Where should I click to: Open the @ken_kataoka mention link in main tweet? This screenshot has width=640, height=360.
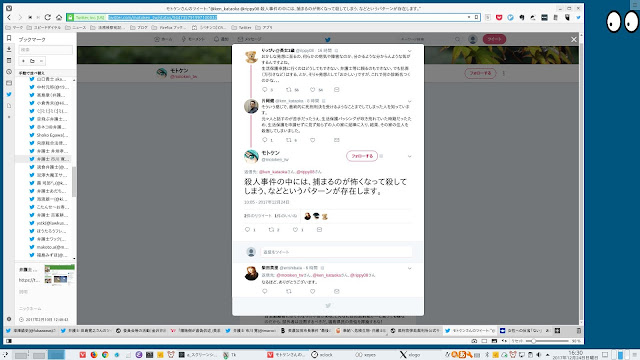pos(272,172)
